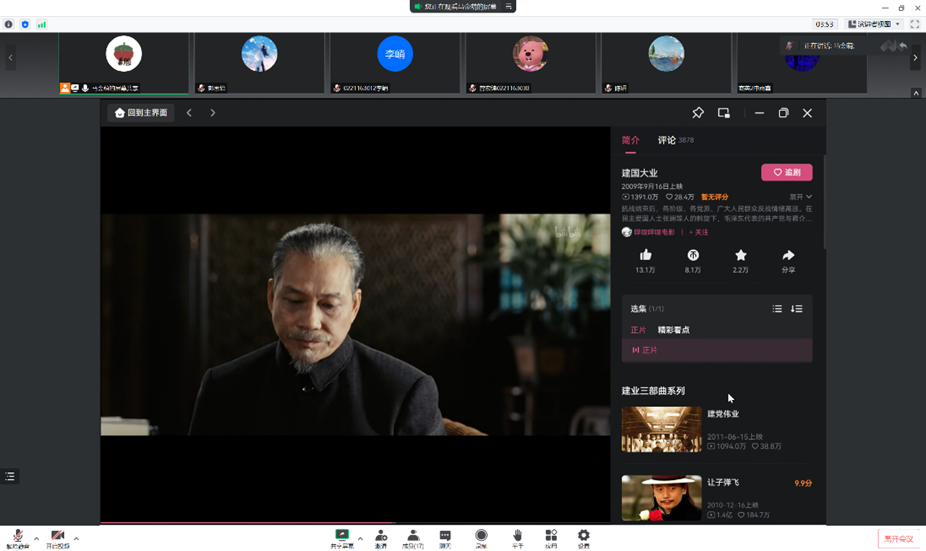The height and width of the screenshot is (551, 926).
Task: Click the share arrow icon
Action: pos(788,256)
